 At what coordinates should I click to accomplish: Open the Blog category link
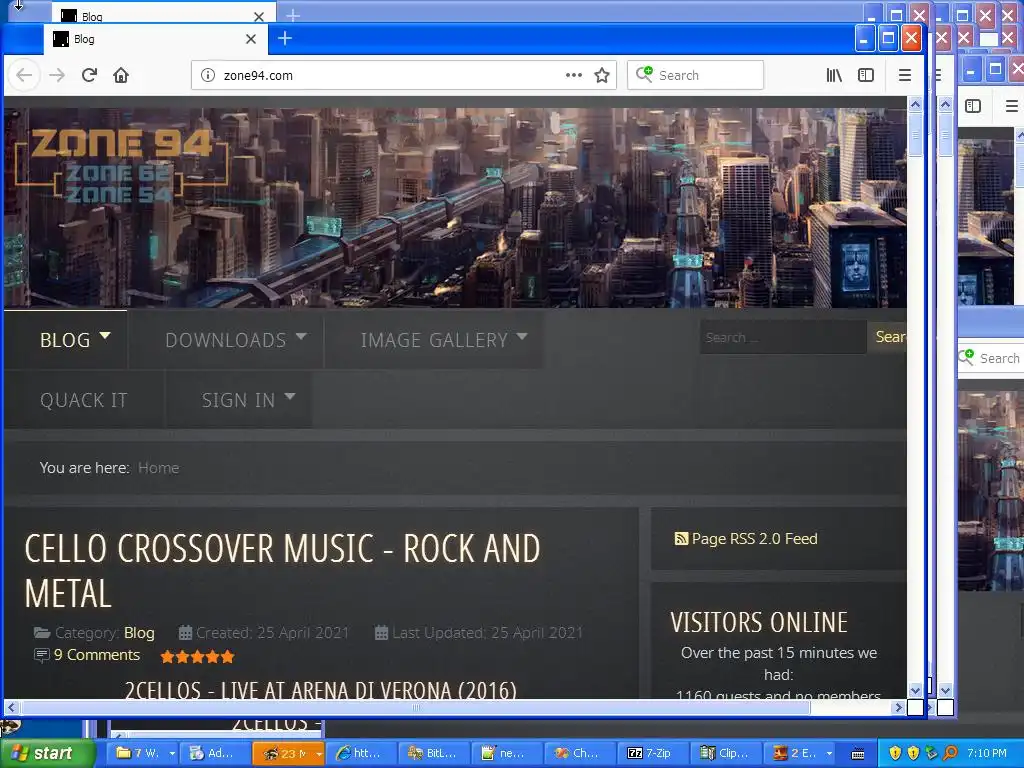(139, 633)
